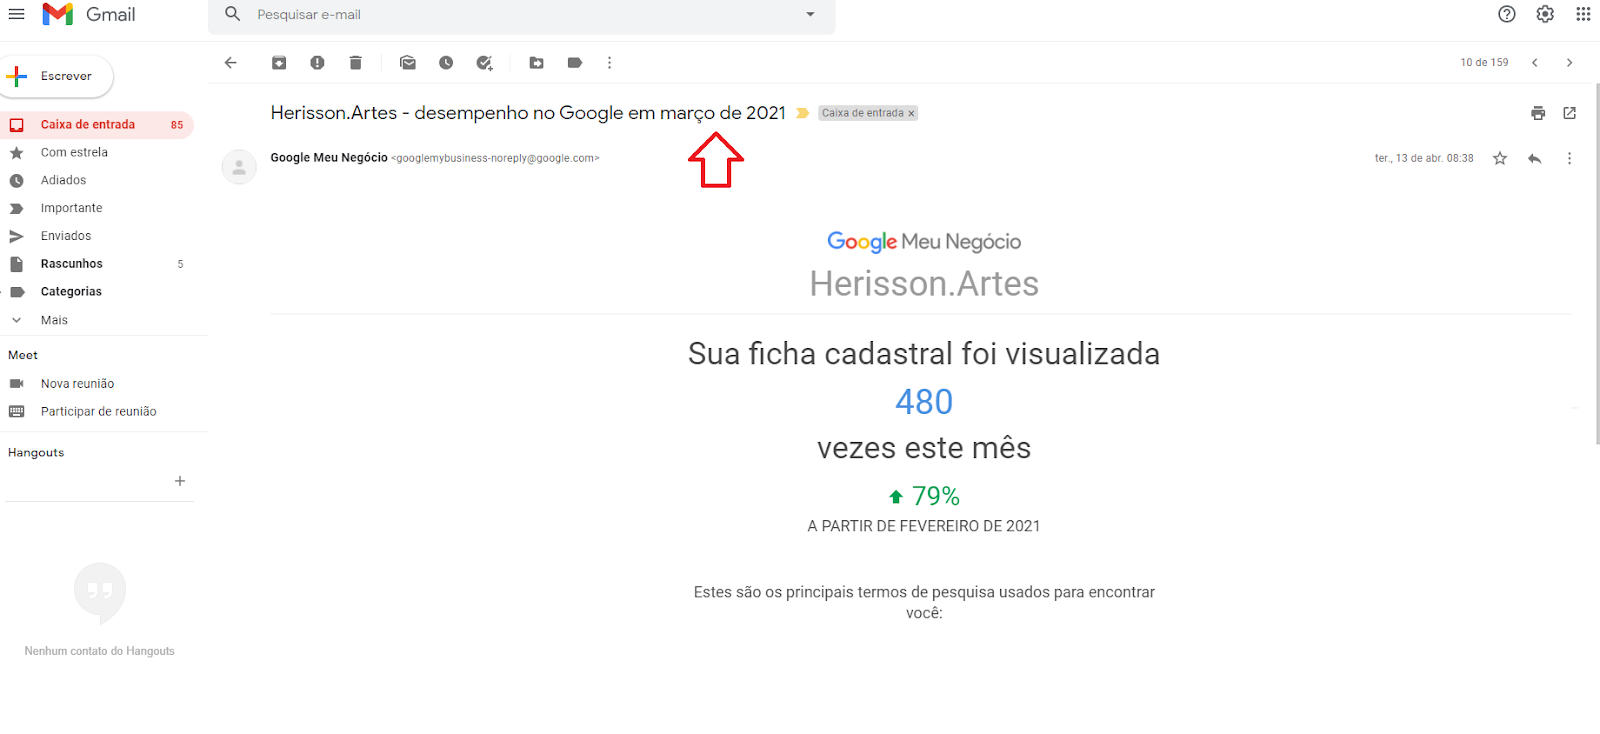Open Adiados folder
The image size is (1600, 734).
(x=97, y=181)
